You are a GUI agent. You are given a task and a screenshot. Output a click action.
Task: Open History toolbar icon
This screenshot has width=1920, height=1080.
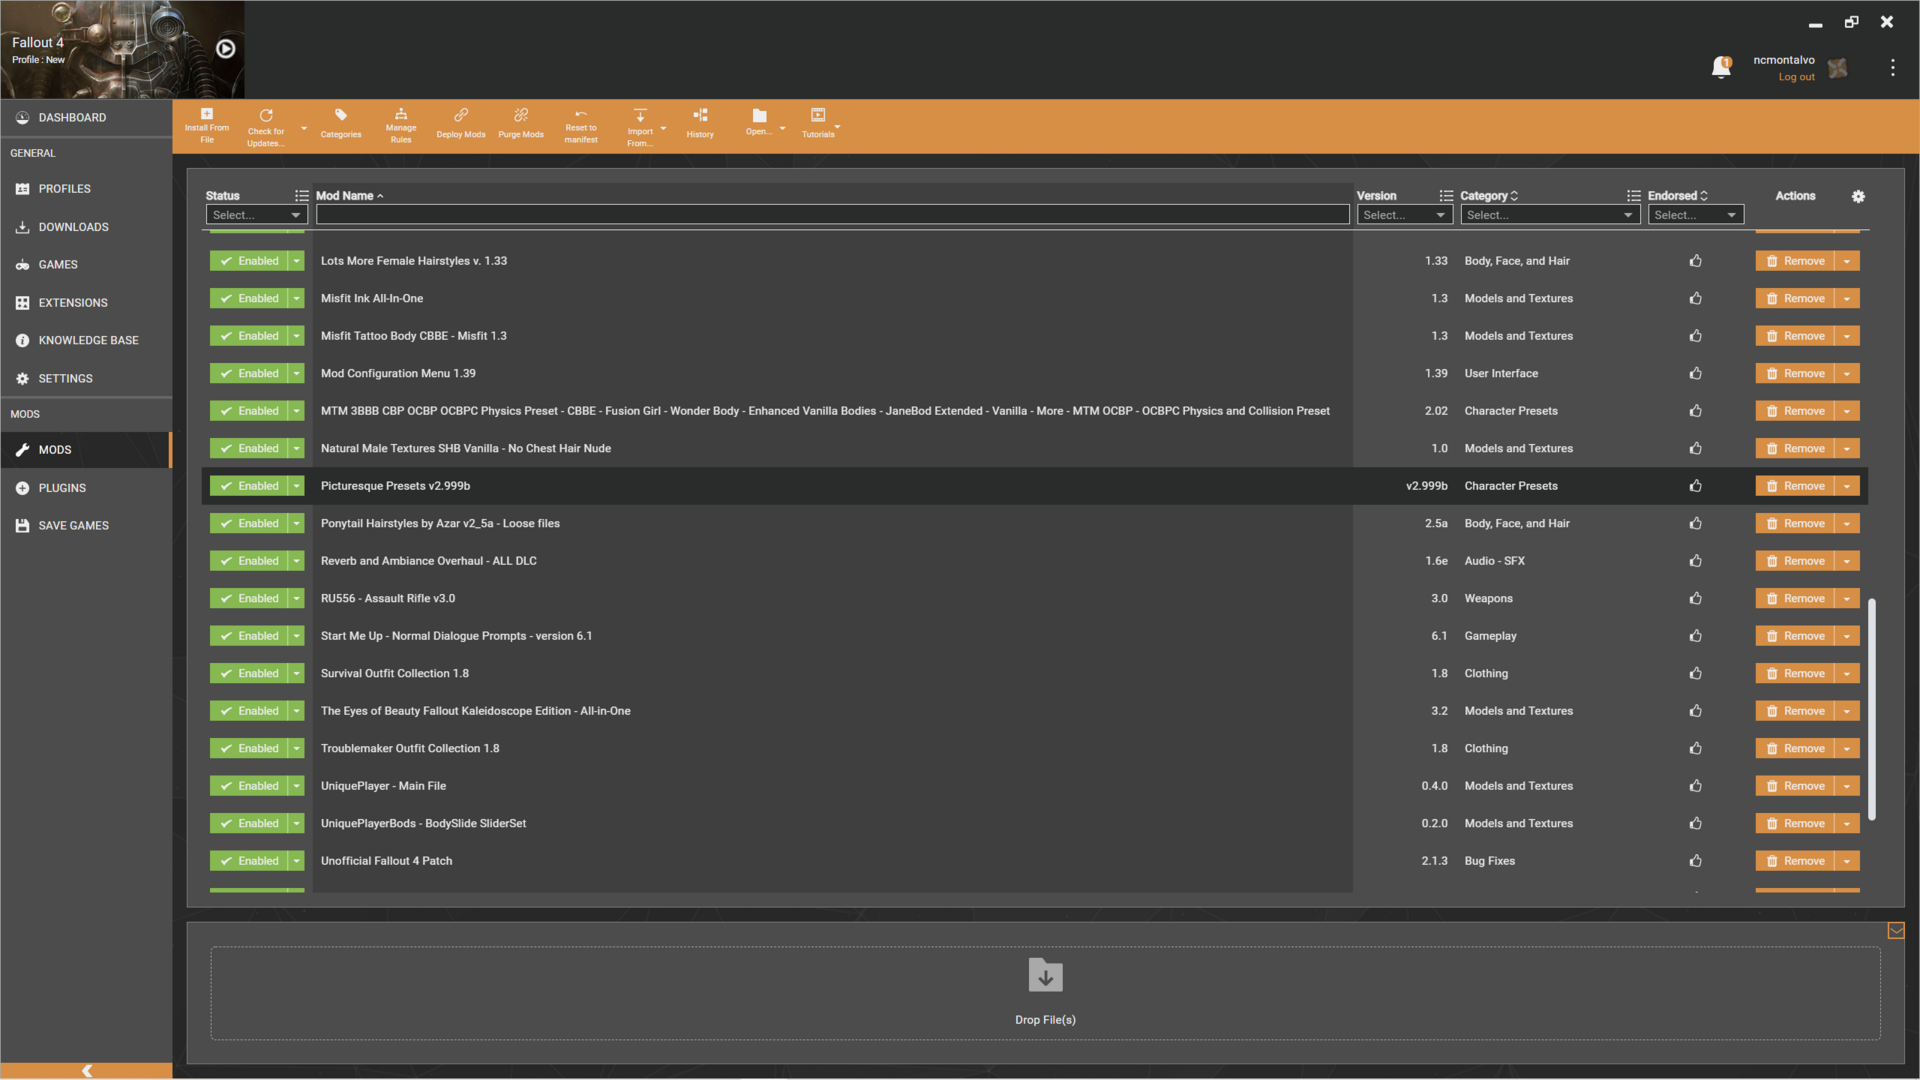click(700, 115)
